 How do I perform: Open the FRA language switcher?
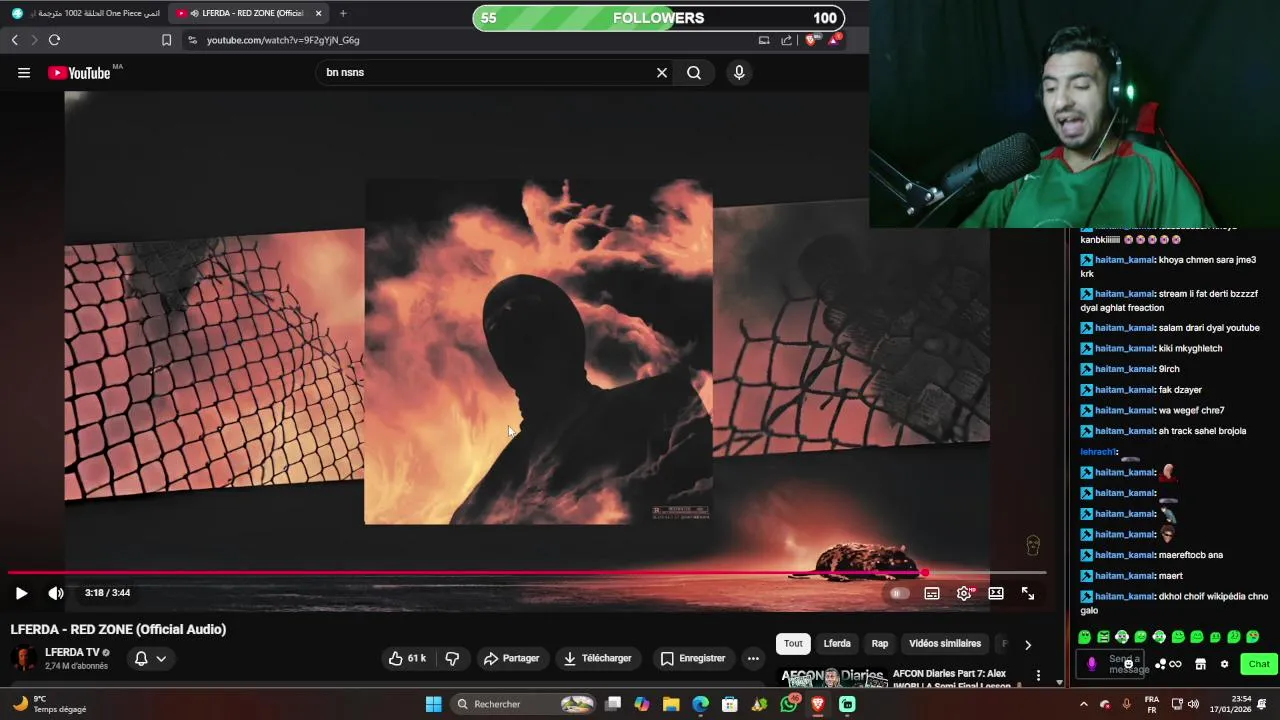[1152, 704]
